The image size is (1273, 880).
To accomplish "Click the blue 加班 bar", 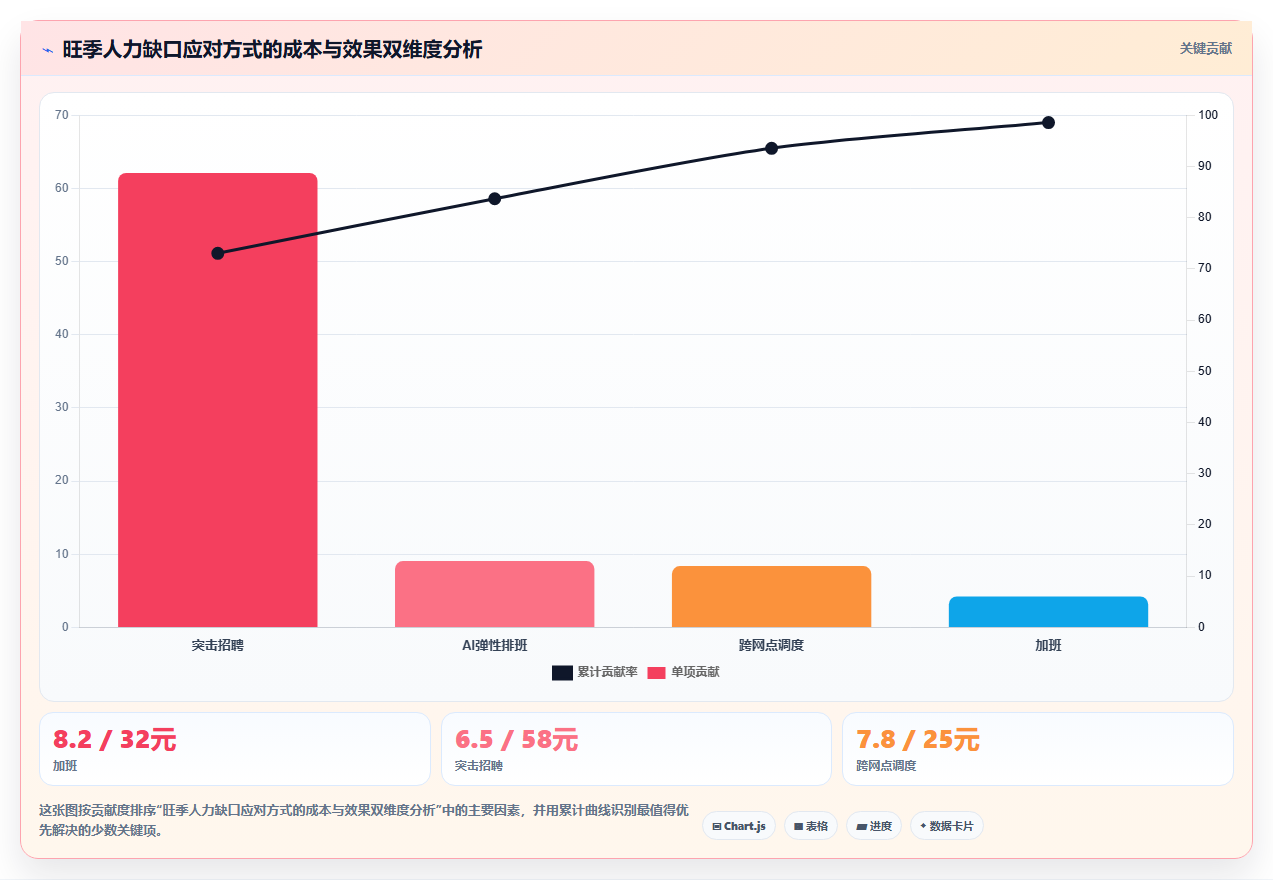I will pyautogui.click(x=1048, y=612).
